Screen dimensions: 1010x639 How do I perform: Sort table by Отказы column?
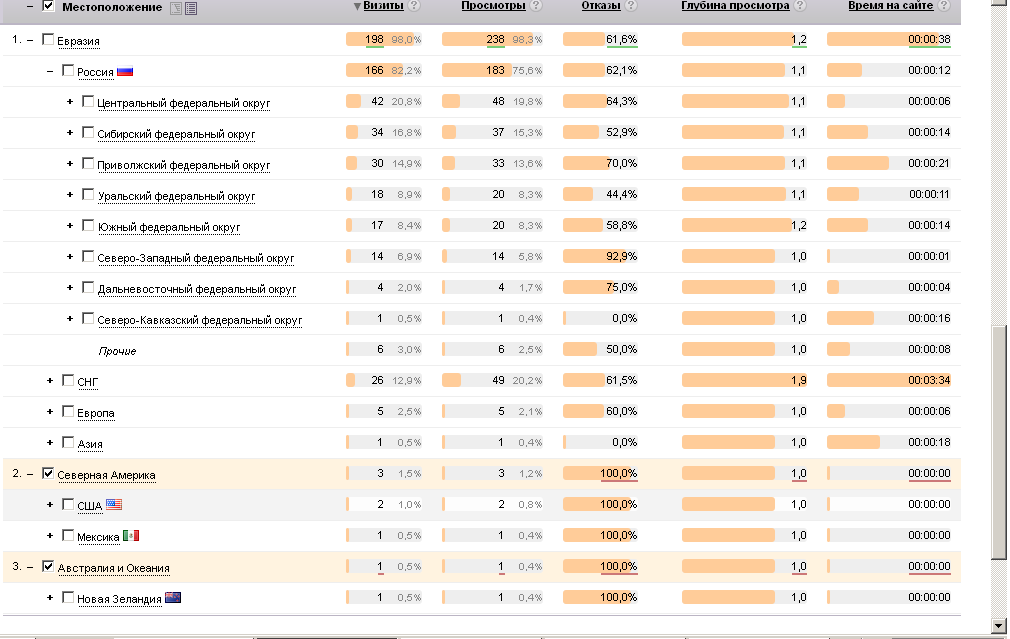point(600,6)
